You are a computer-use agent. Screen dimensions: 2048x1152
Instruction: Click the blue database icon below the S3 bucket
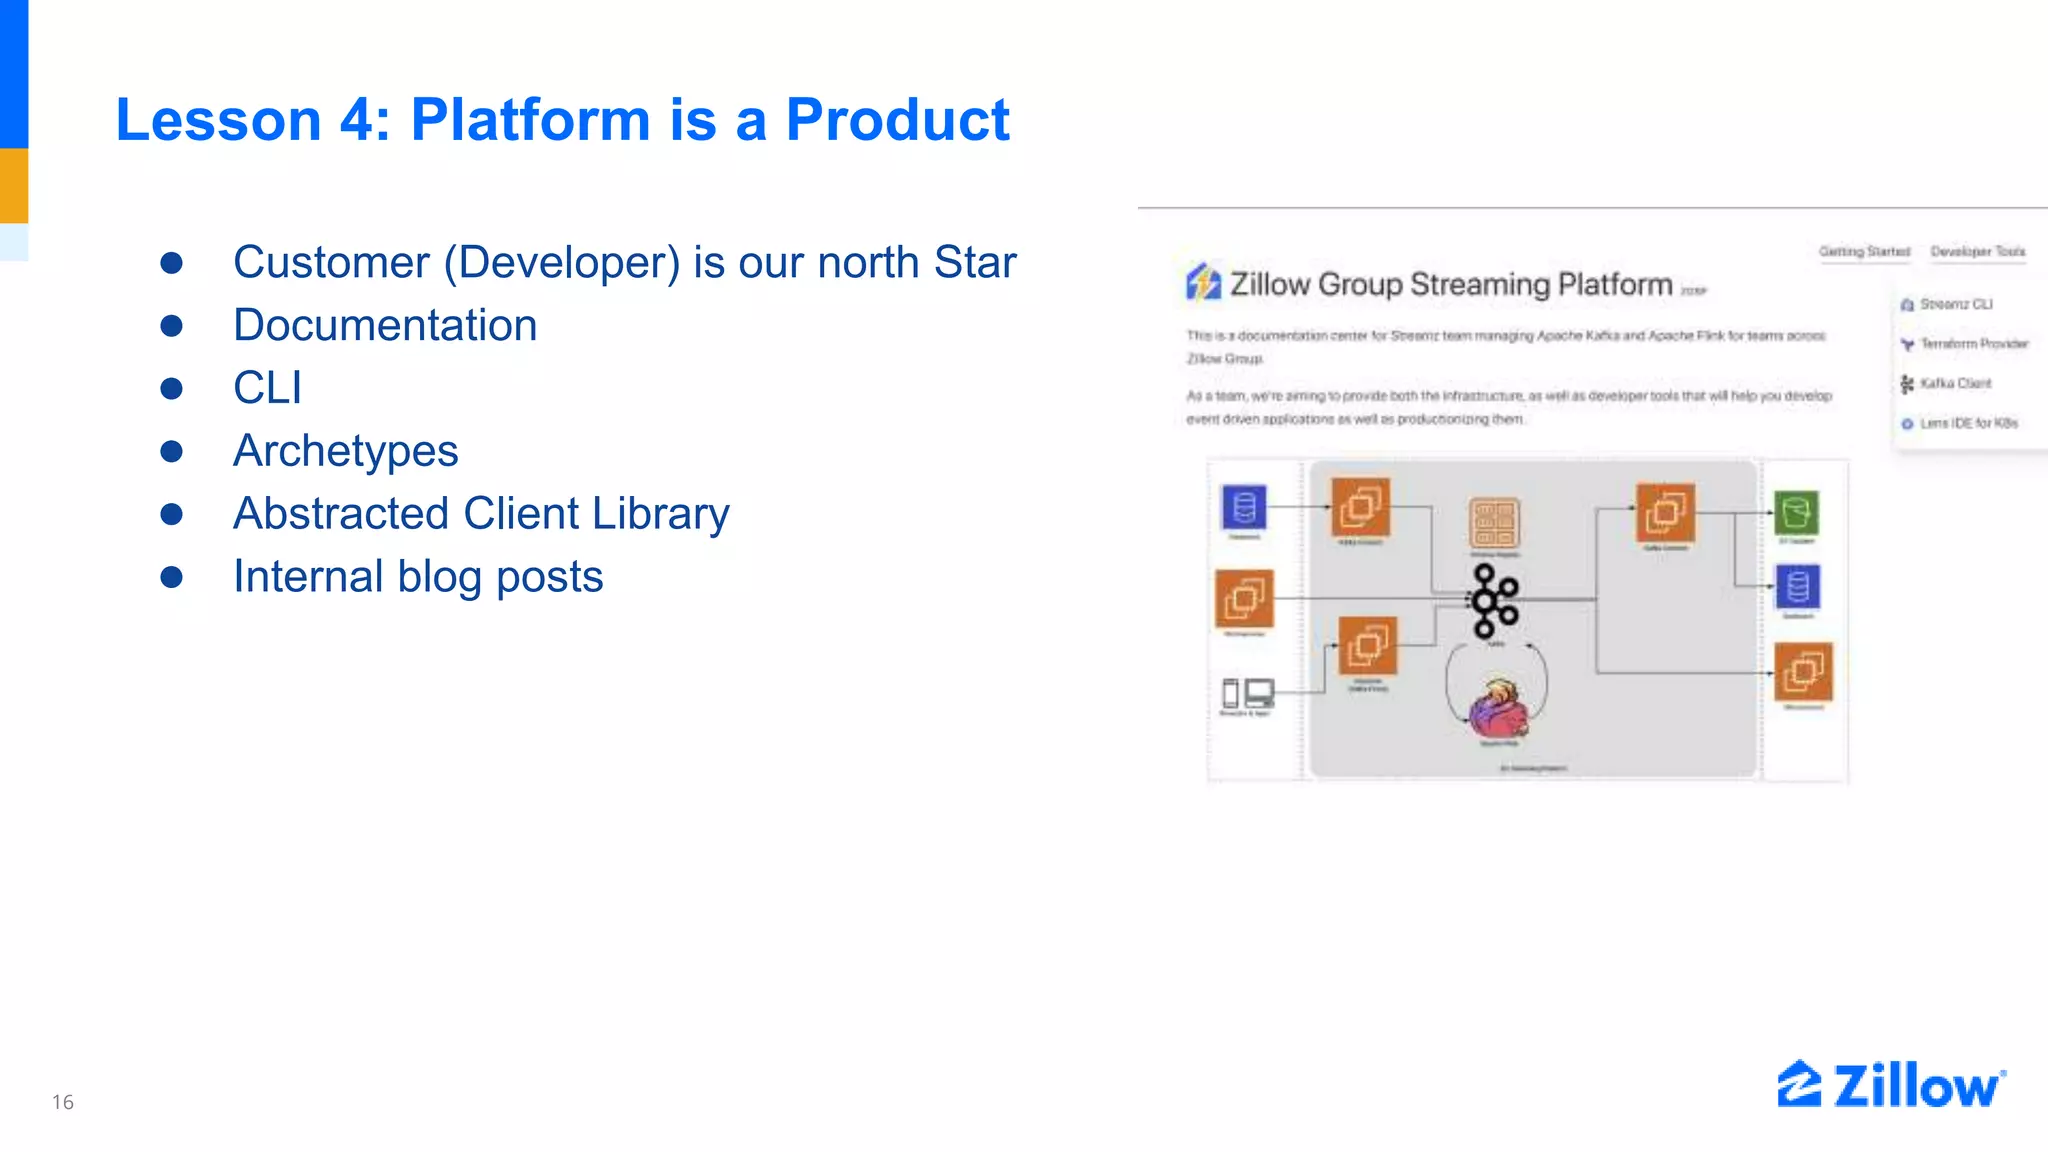click(1797, 587)
